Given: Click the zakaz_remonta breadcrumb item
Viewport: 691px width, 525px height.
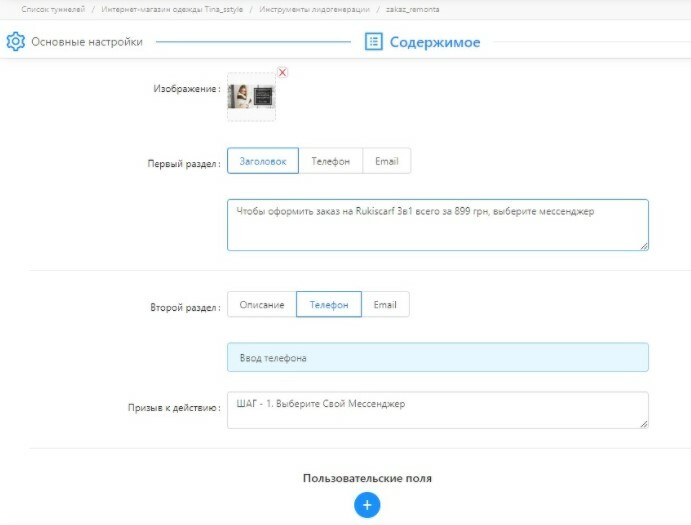Looking at the screenshot, I should pos(412,9).
